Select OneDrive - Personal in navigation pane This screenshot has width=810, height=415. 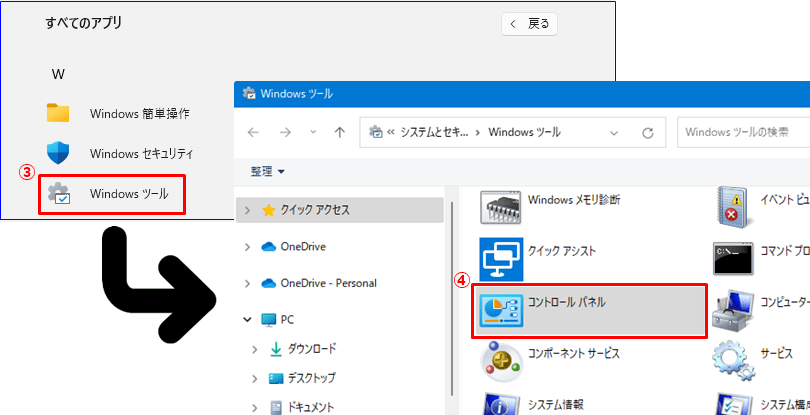click(x=328, y=284)
